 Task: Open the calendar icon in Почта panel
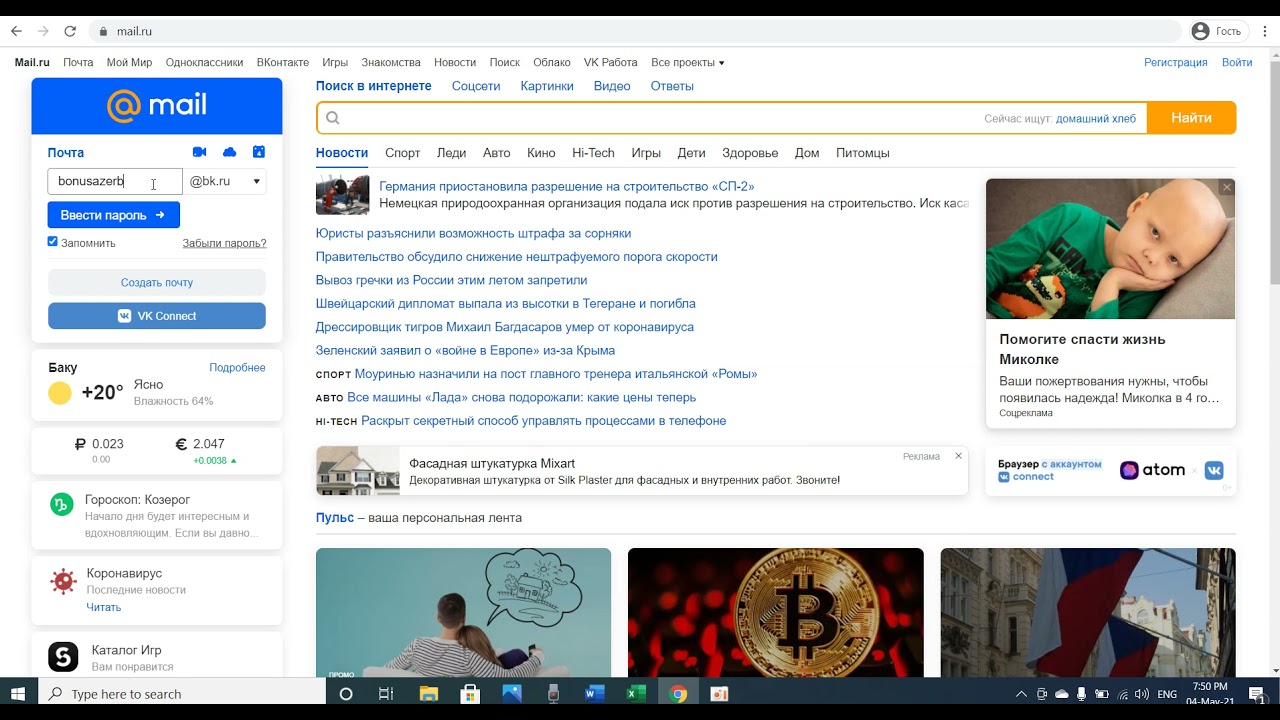pos(259,152)
